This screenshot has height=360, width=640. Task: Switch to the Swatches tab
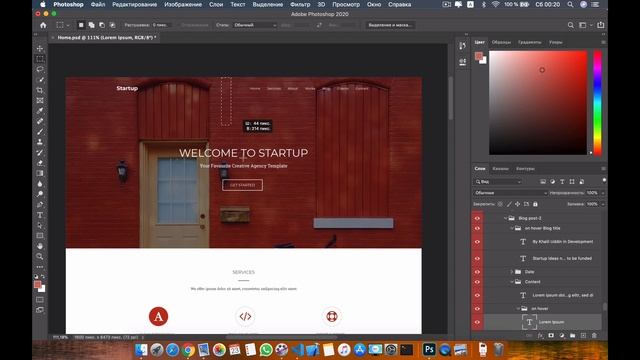(501, 42)
